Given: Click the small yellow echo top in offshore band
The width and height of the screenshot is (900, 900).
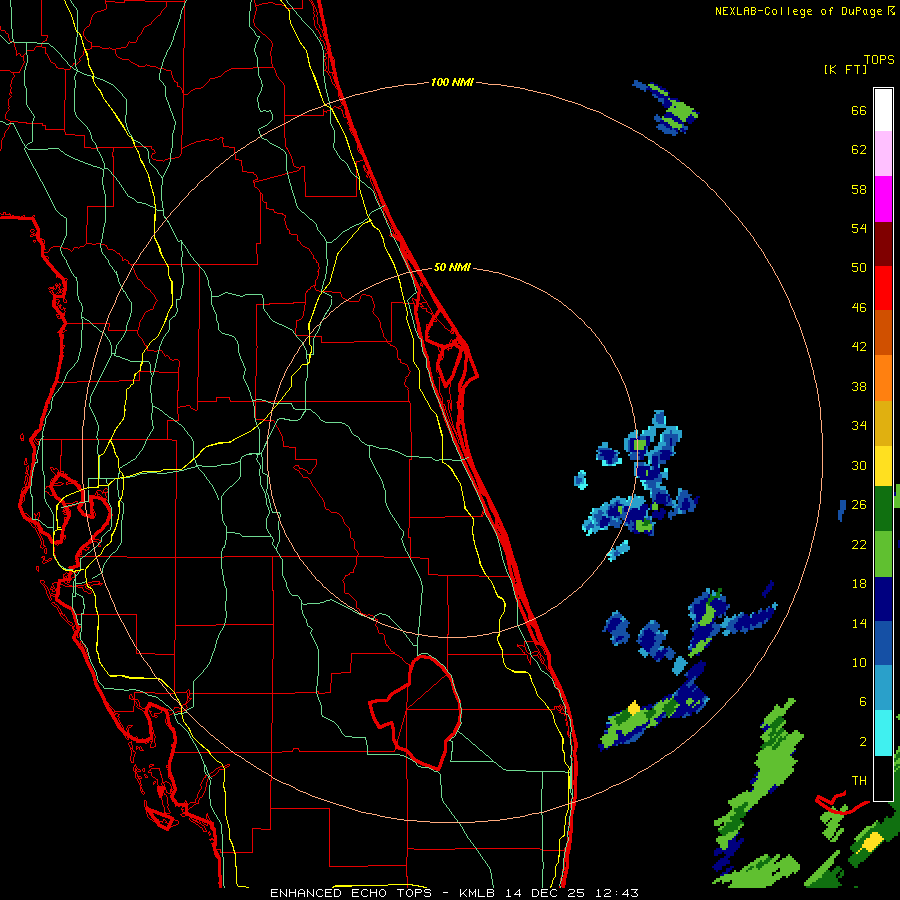Looking at the screenshot, I should pos(634,708).
